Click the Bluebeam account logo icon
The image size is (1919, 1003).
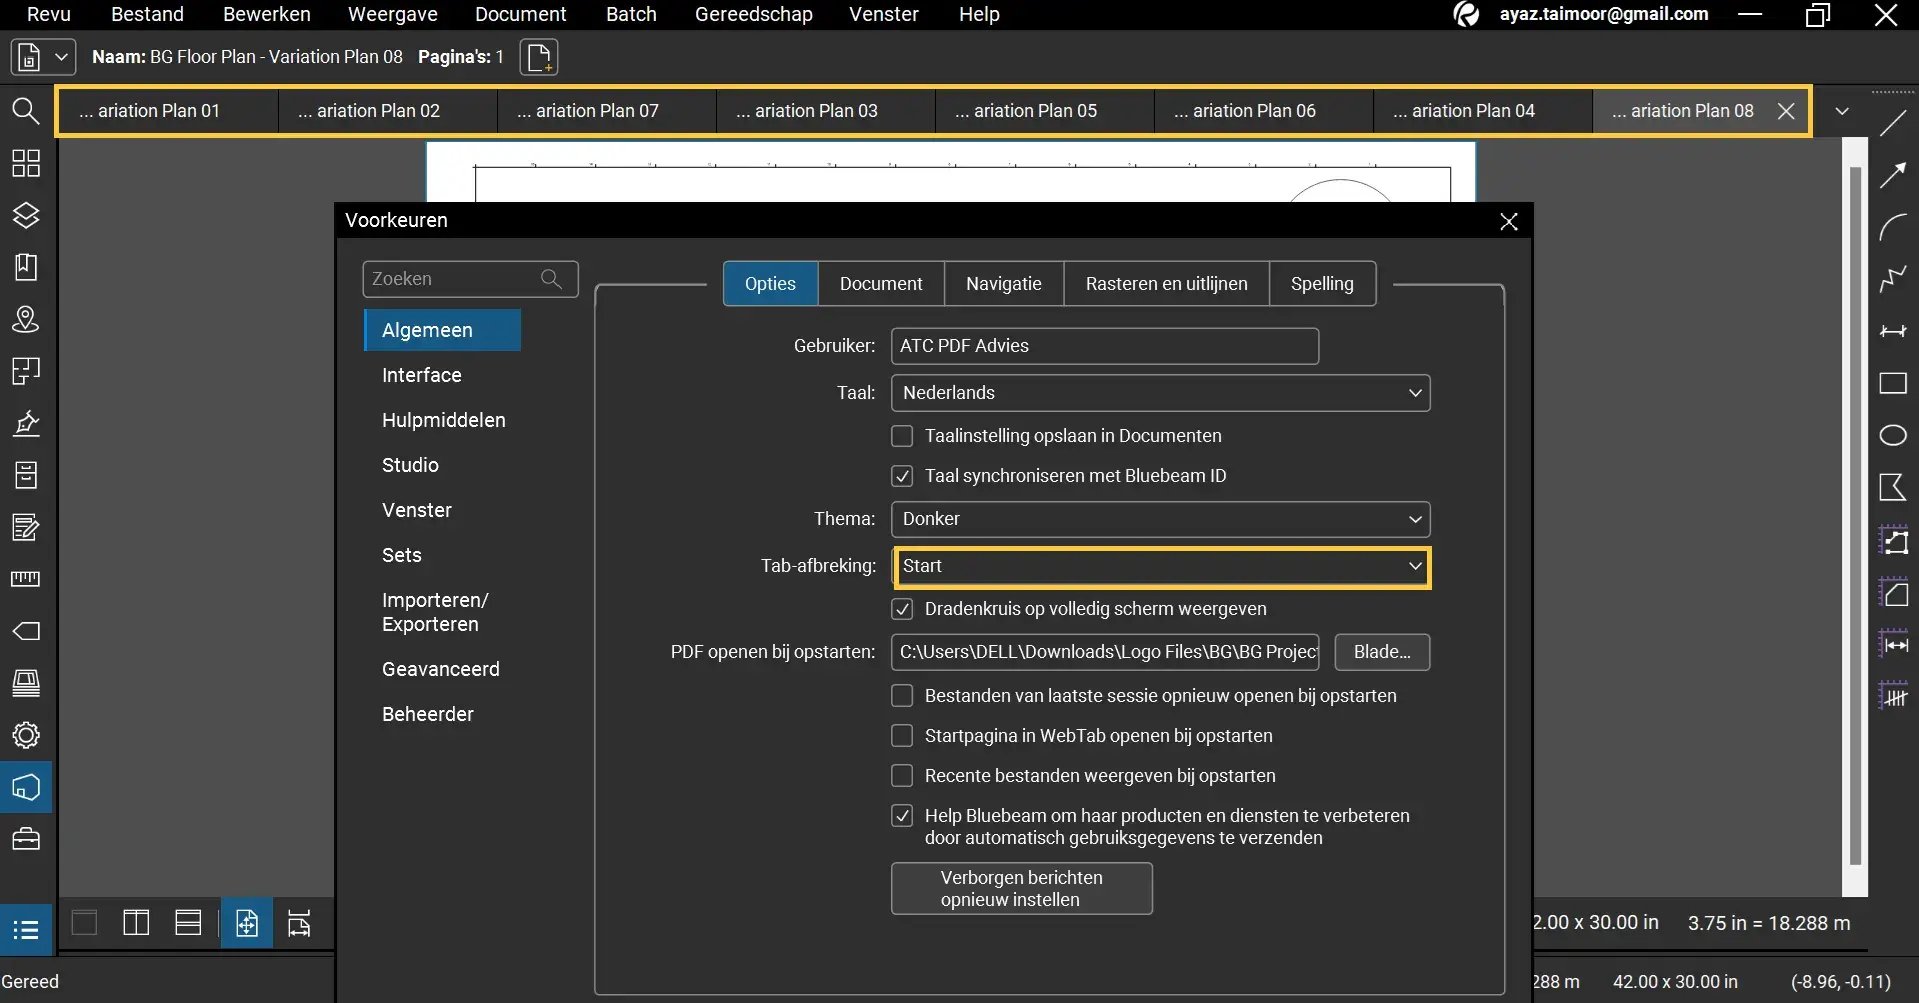pos(1466,14)
